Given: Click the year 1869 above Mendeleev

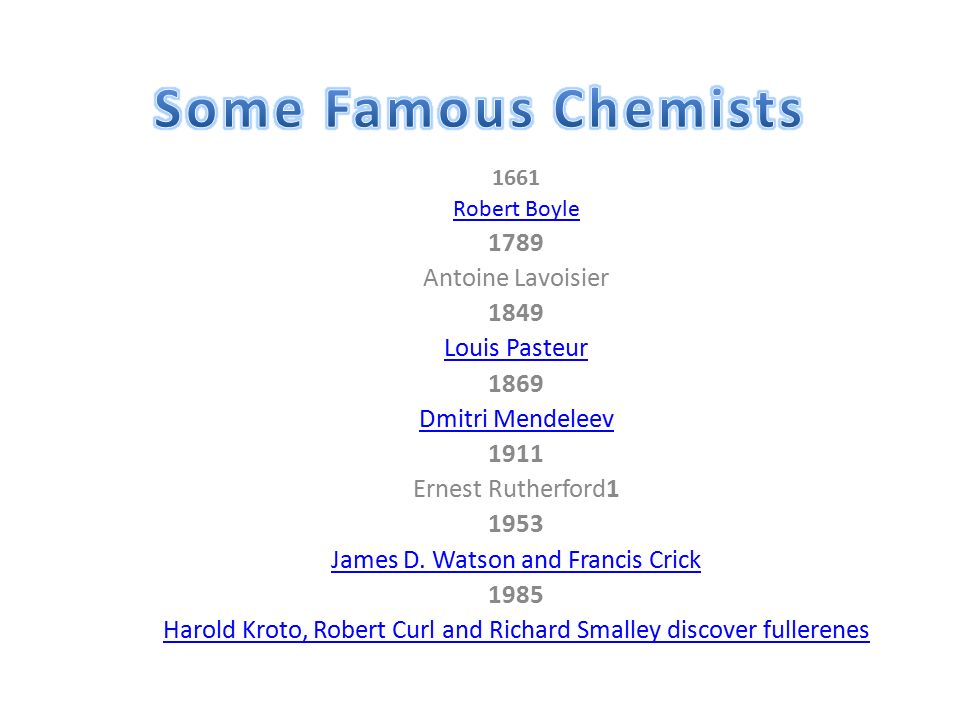Looking at the screenshot, I should [516, 384].
